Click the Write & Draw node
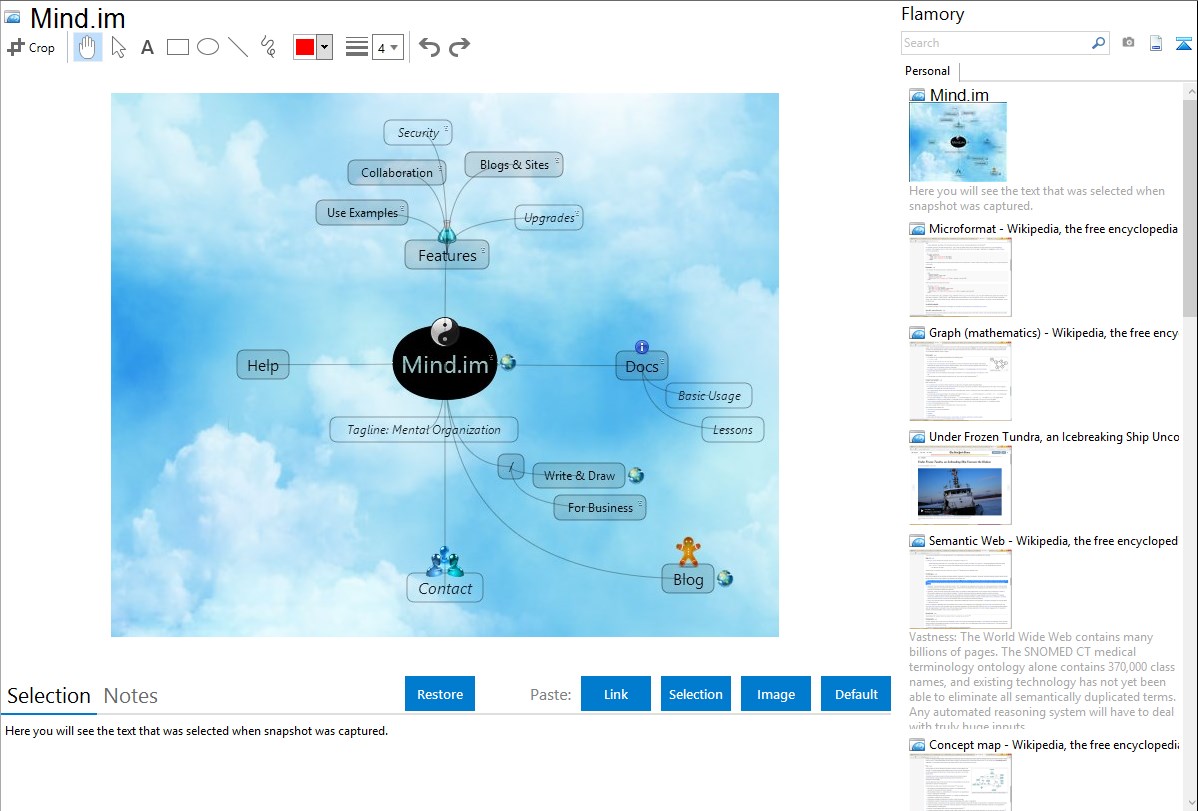Viewport: 1198px width, 811px height. [579, 475]
